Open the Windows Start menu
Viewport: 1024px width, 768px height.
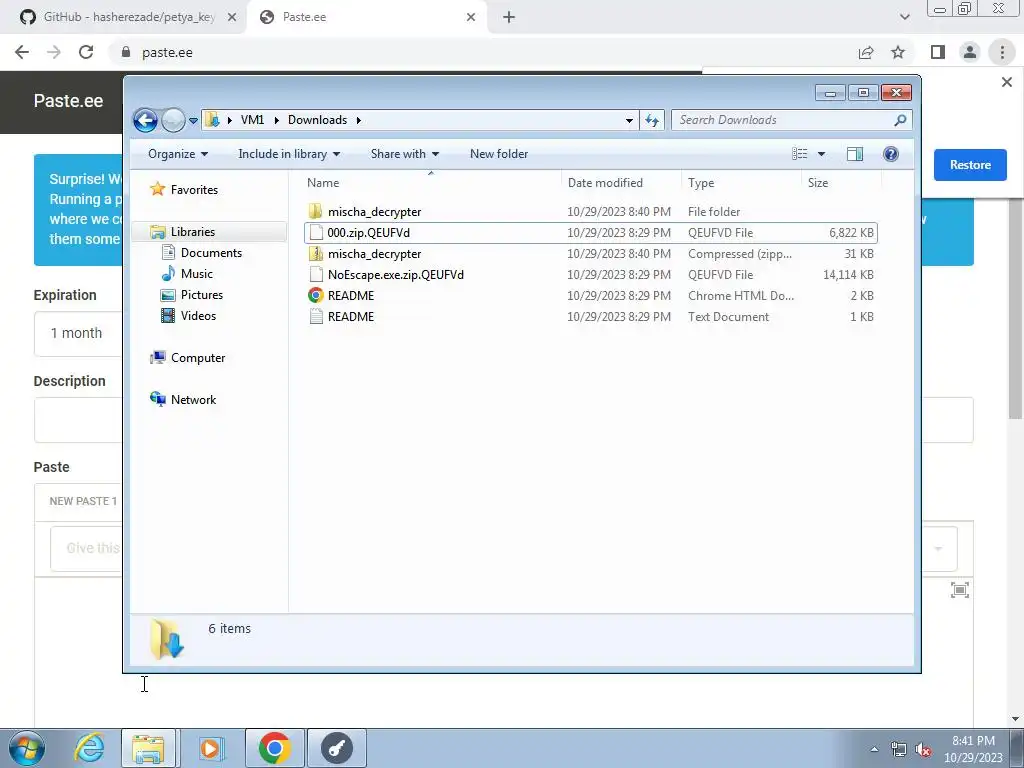[27, 748]
